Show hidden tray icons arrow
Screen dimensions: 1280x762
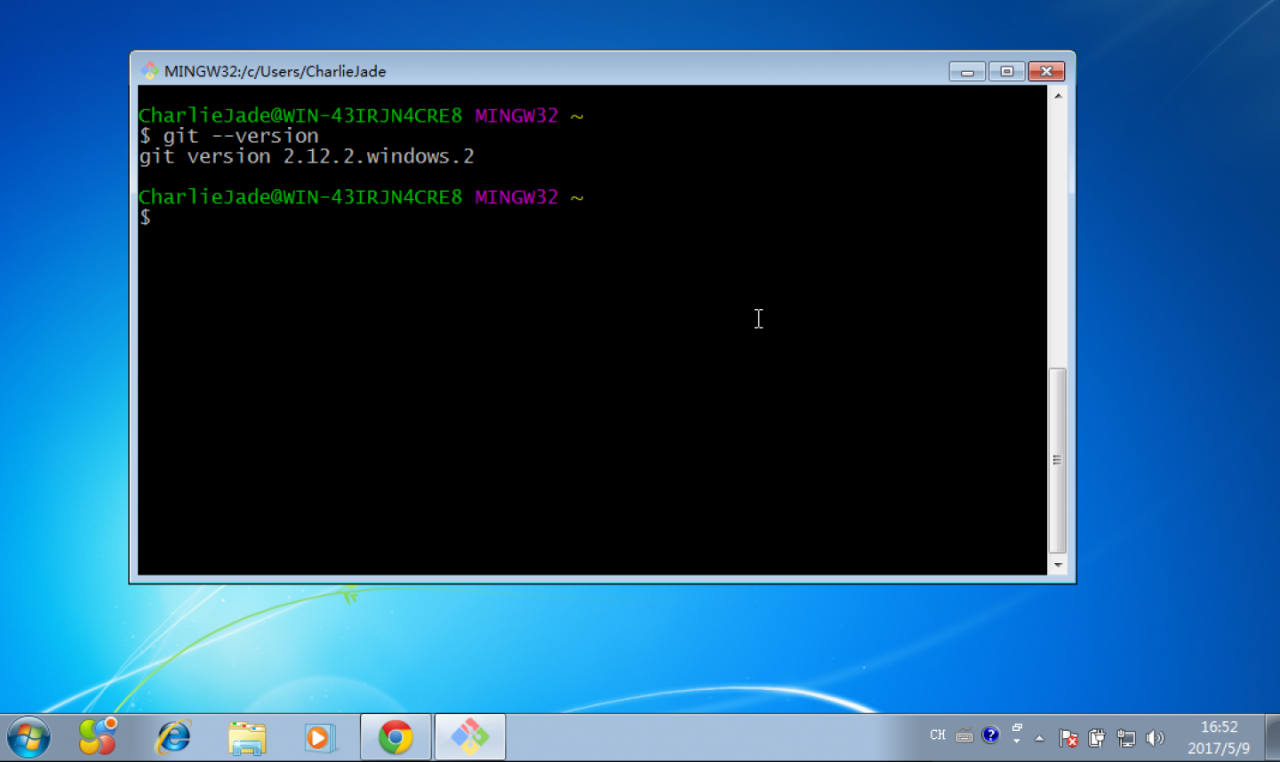pos(1039,738)
